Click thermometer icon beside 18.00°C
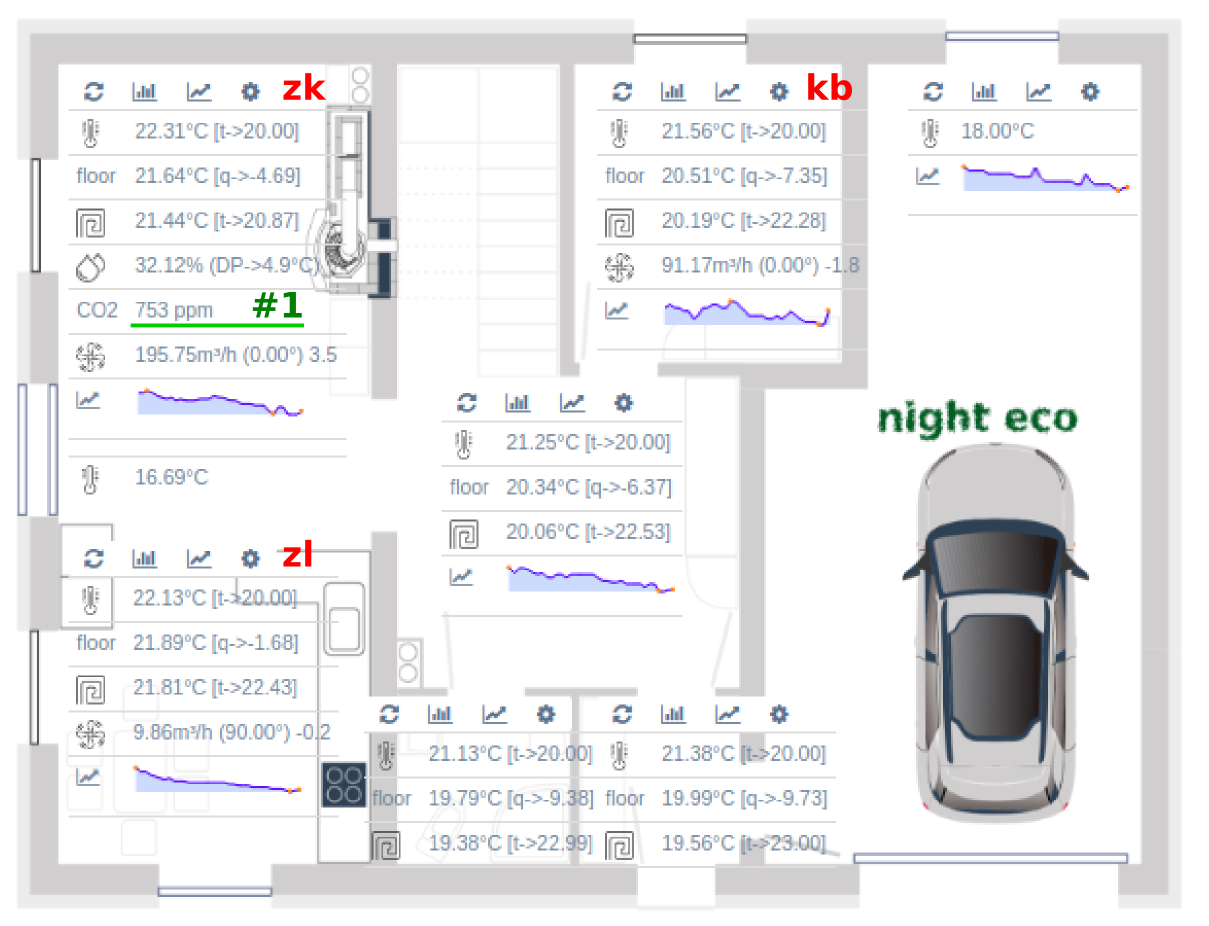1209x926 pixels. click(x=930, y=131)
